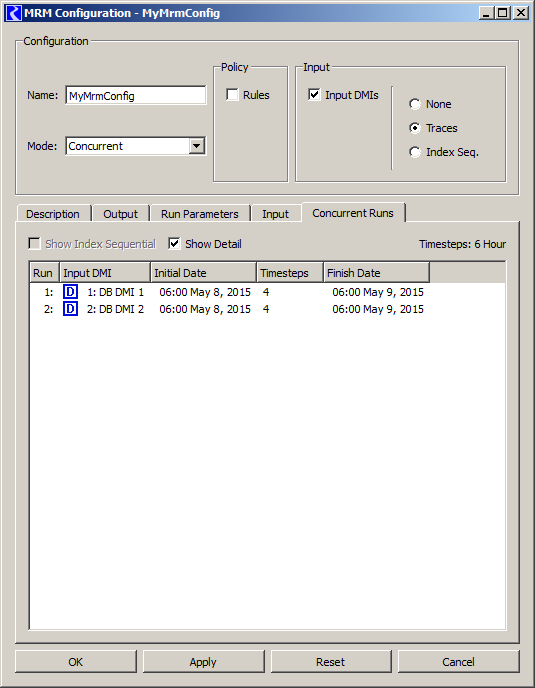Screen dimensions: 535x688
Task: Select the None input radio button
Action: click(x=415, y=104)
